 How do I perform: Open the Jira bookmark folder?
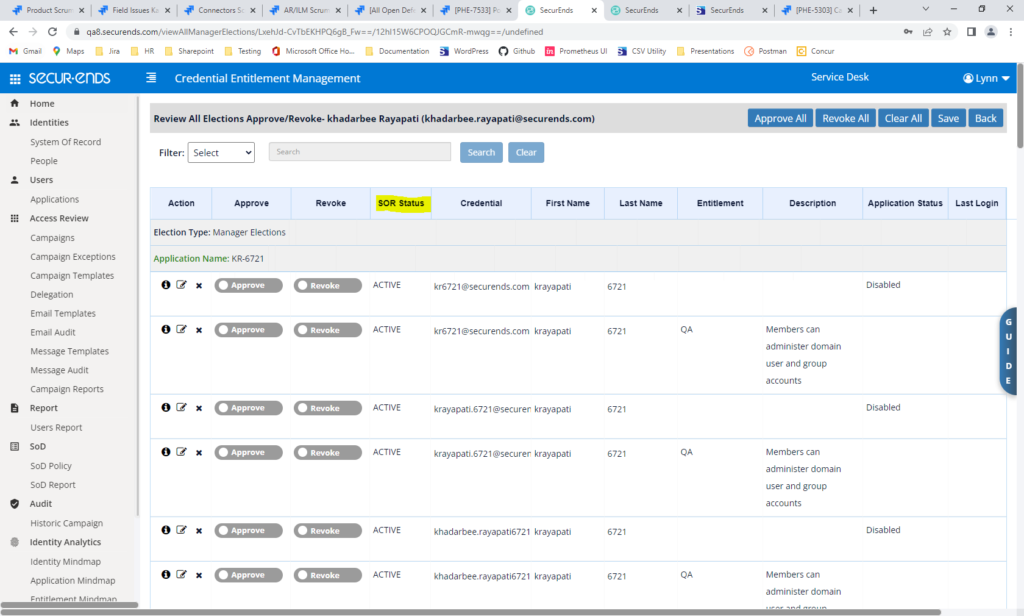[x=107, y=51]
